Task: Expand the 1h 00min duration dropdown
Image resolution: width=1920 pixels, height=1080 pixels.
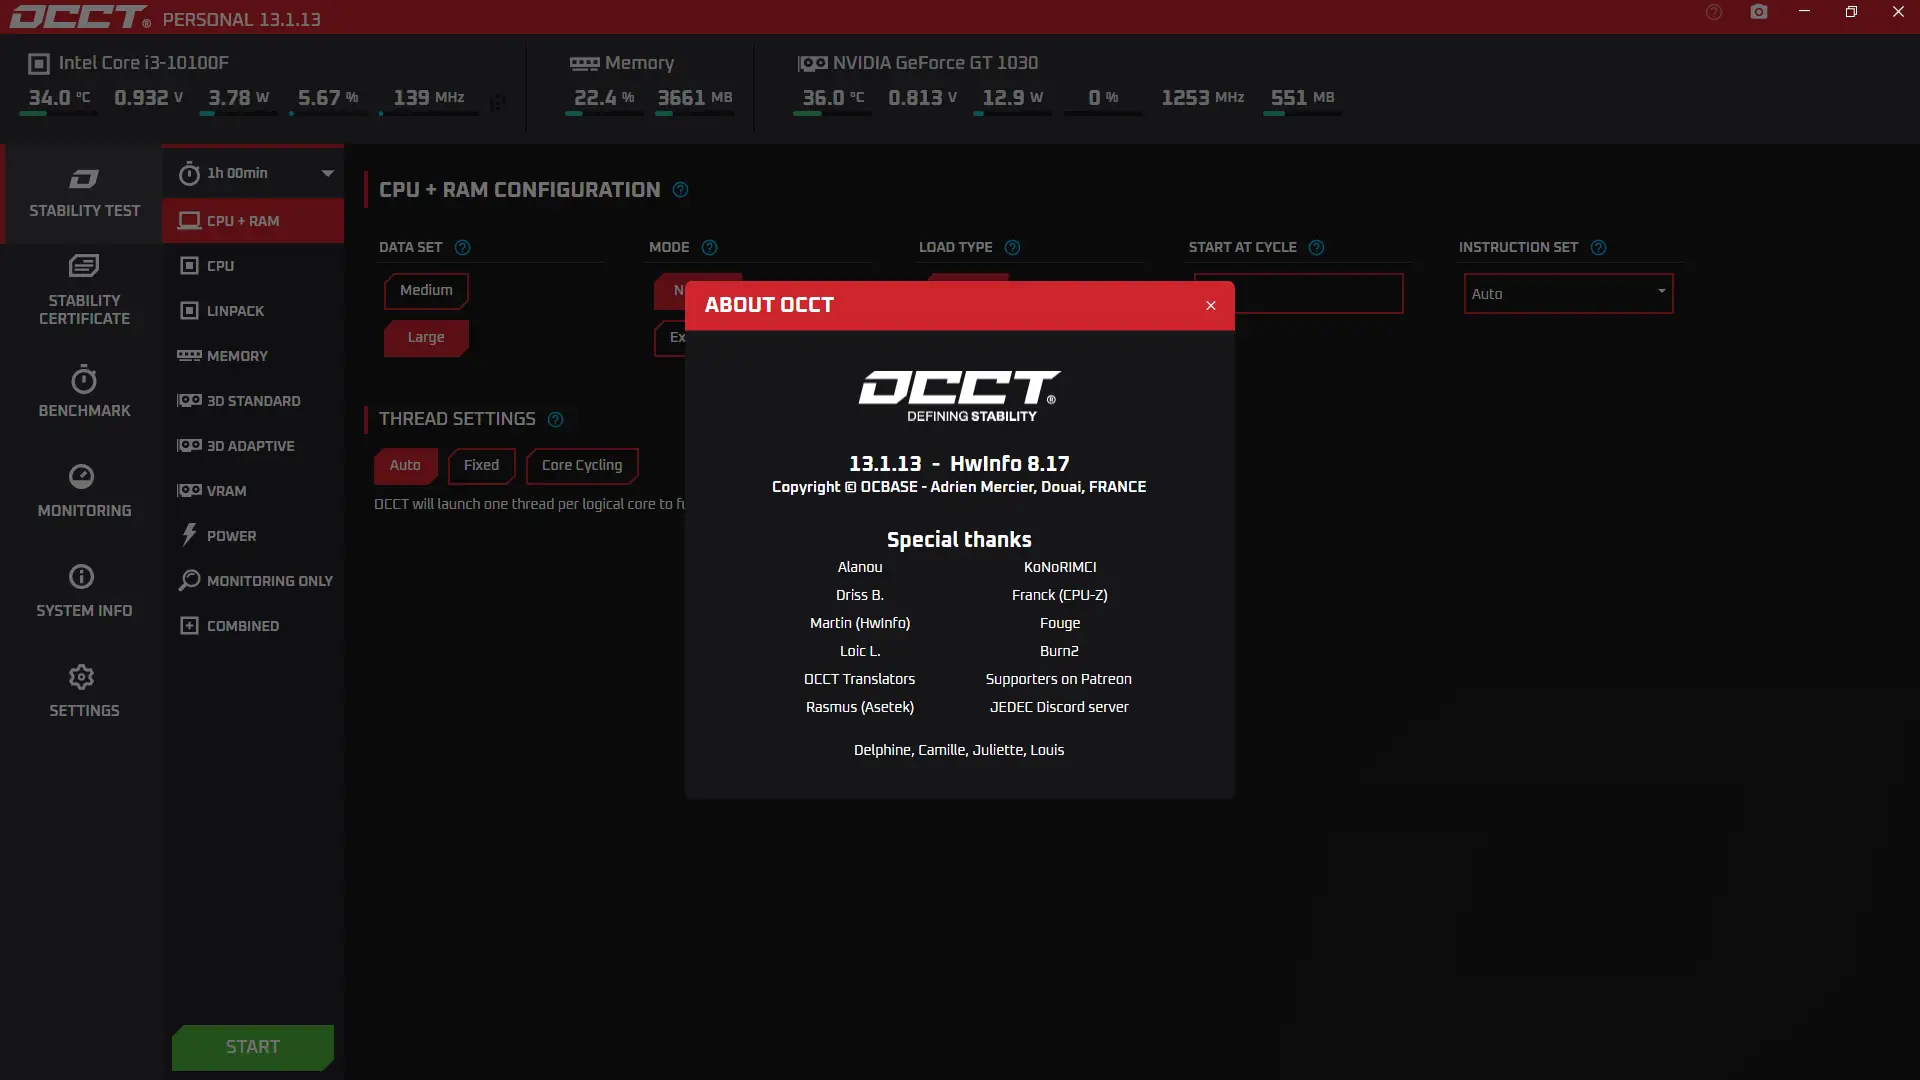Action: click(327, 173)
